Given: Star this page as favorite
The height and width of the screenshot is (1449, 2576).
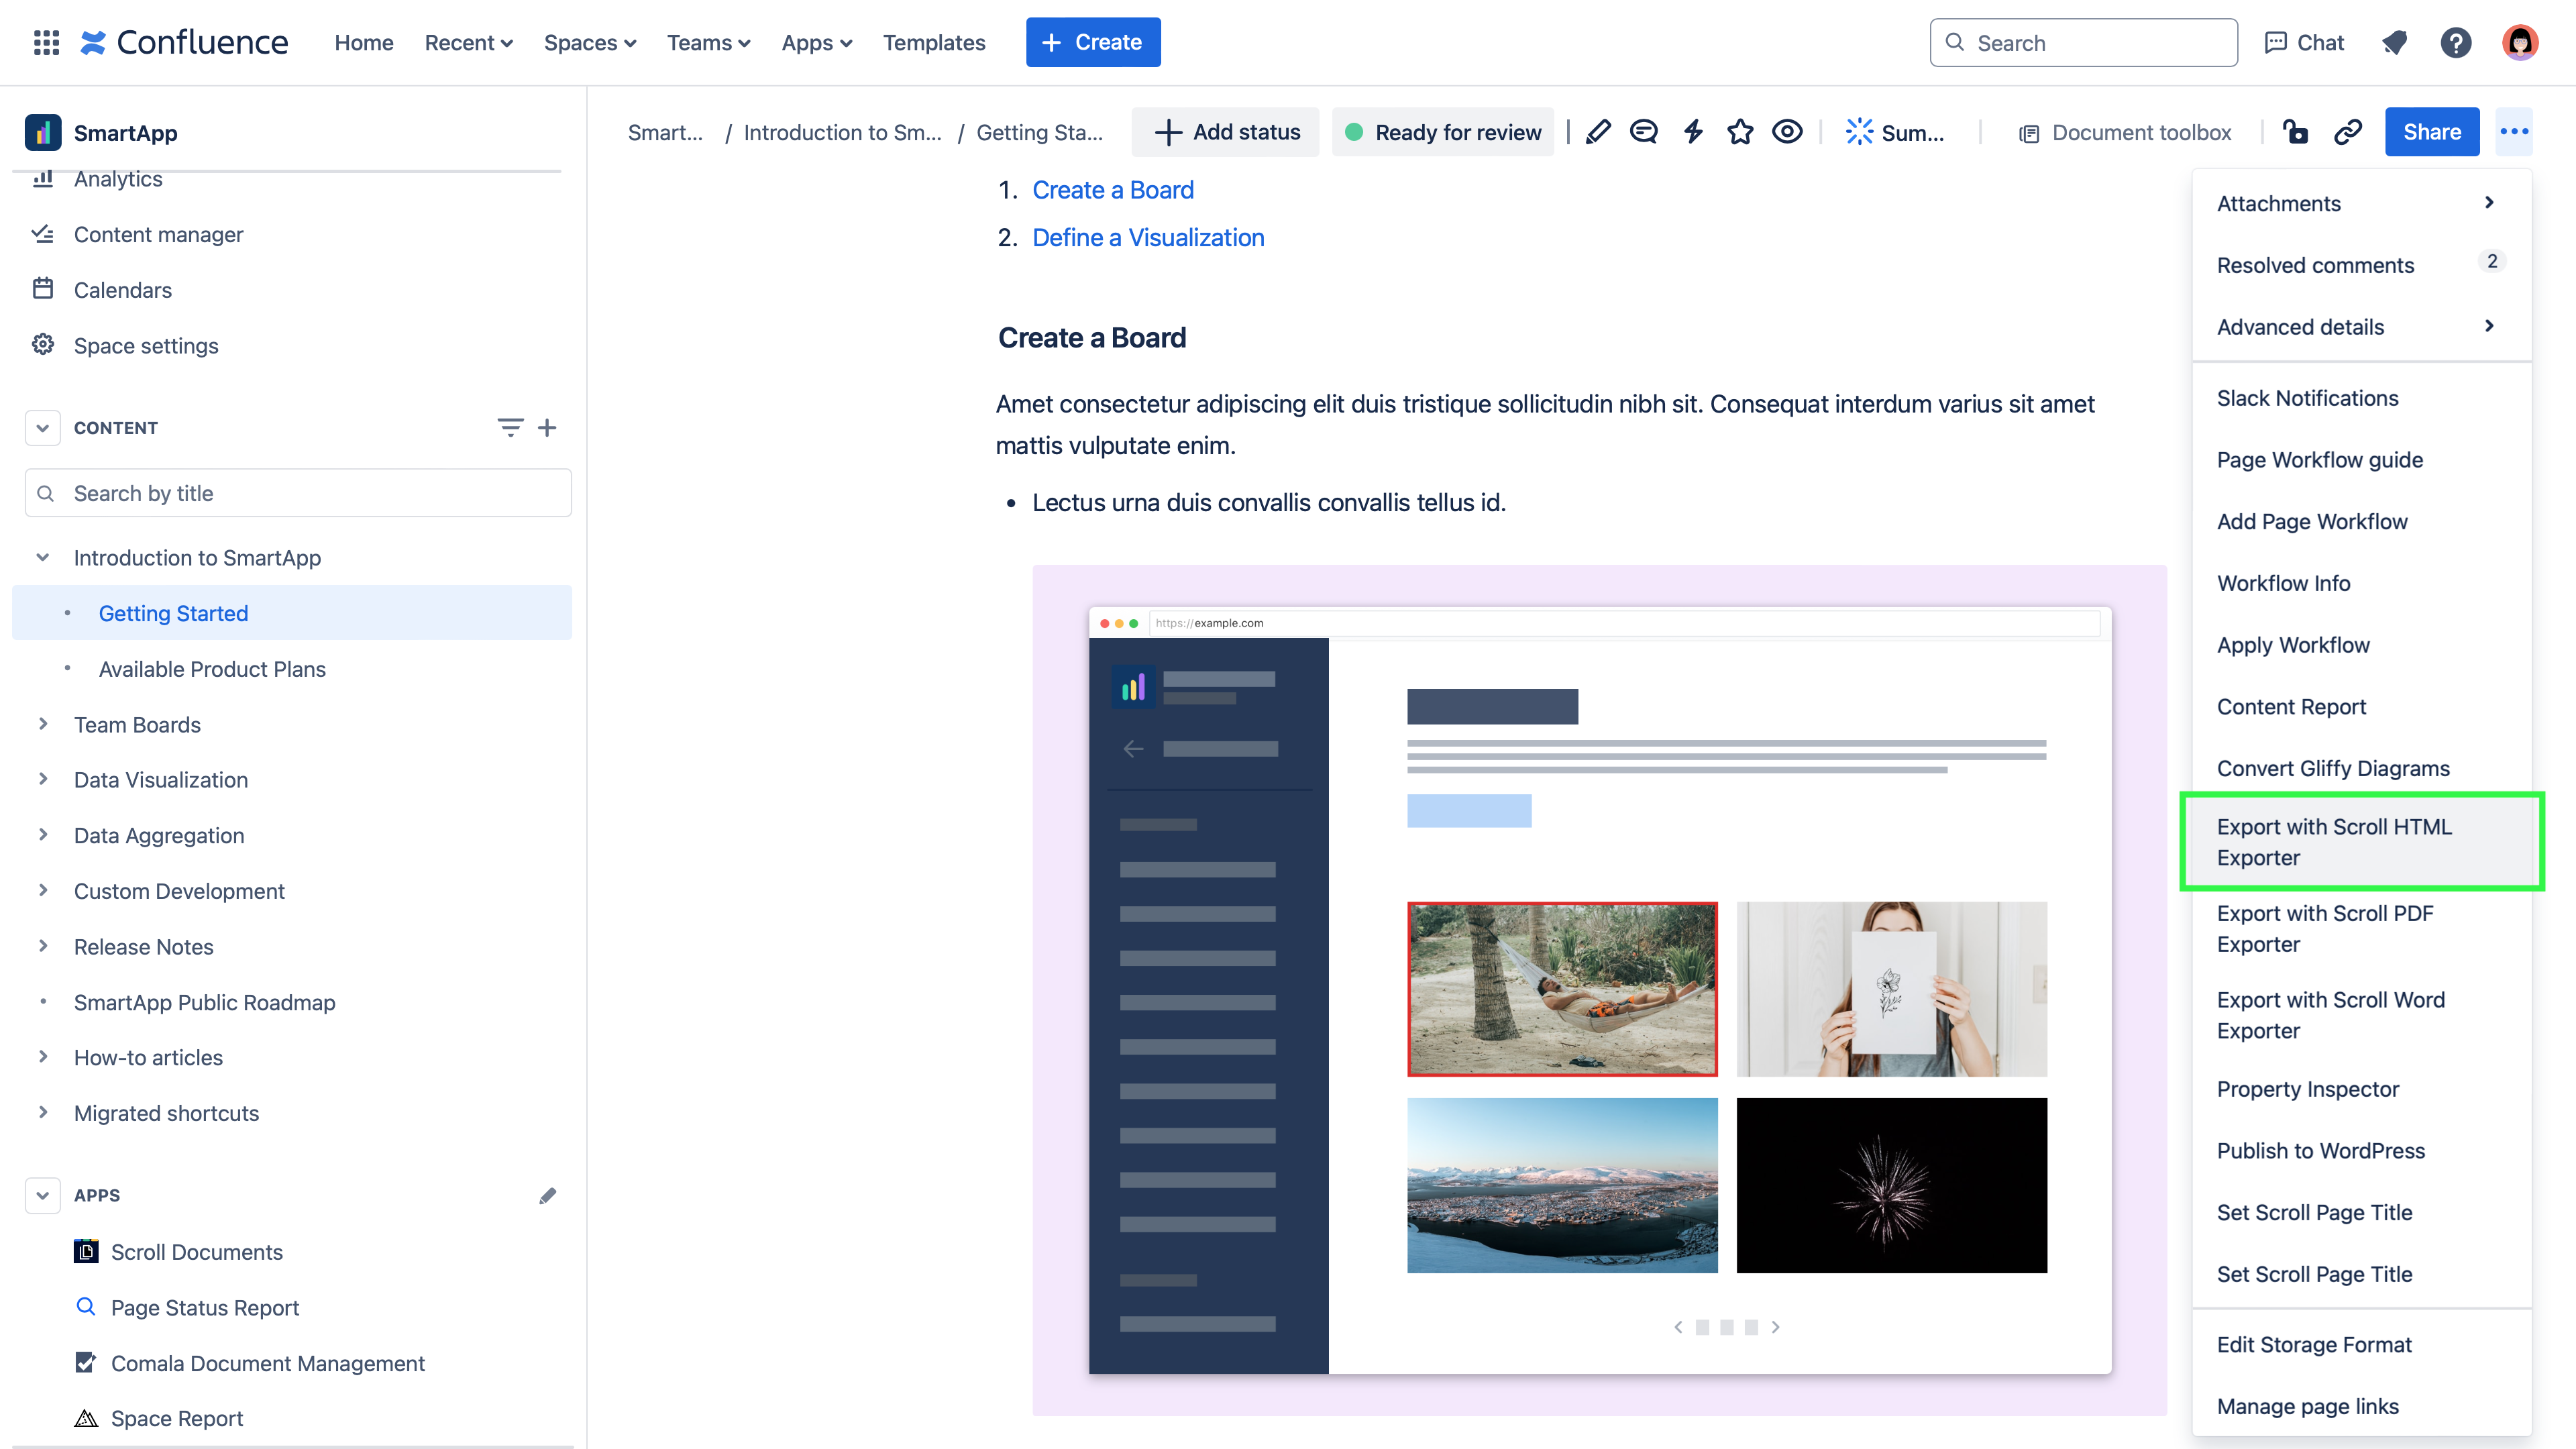Looking at the screenshot, I should (x=1740, y=132).
